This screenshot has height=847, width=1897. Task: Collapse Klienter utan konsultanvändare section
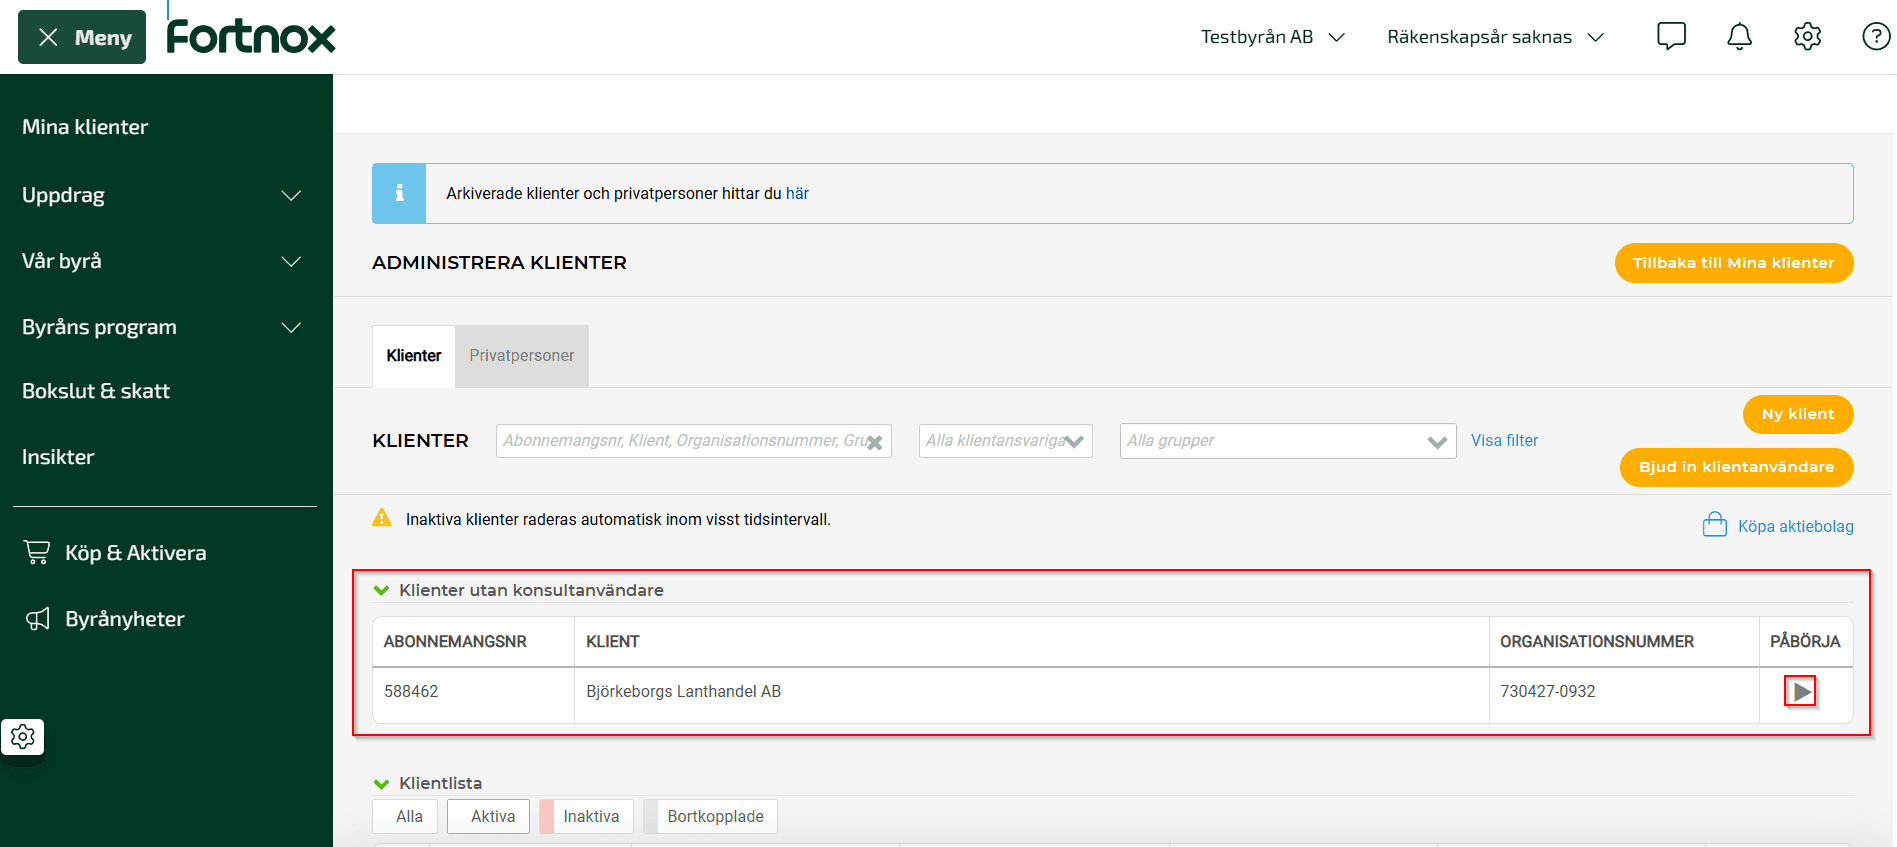[381, 590]
